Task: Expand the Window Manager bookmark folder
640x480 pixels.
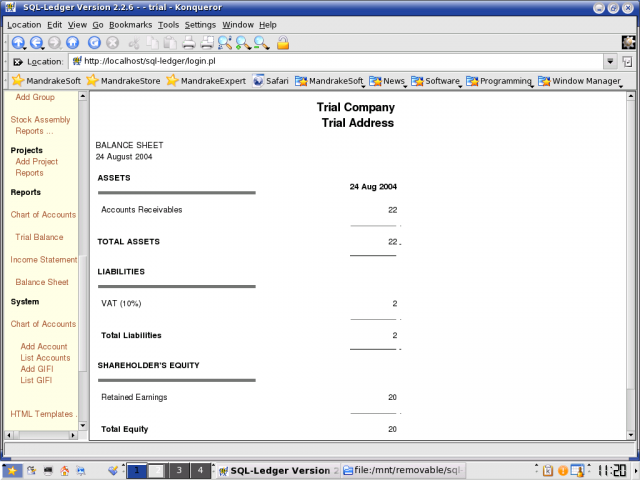Action: [x=580, y=81]
